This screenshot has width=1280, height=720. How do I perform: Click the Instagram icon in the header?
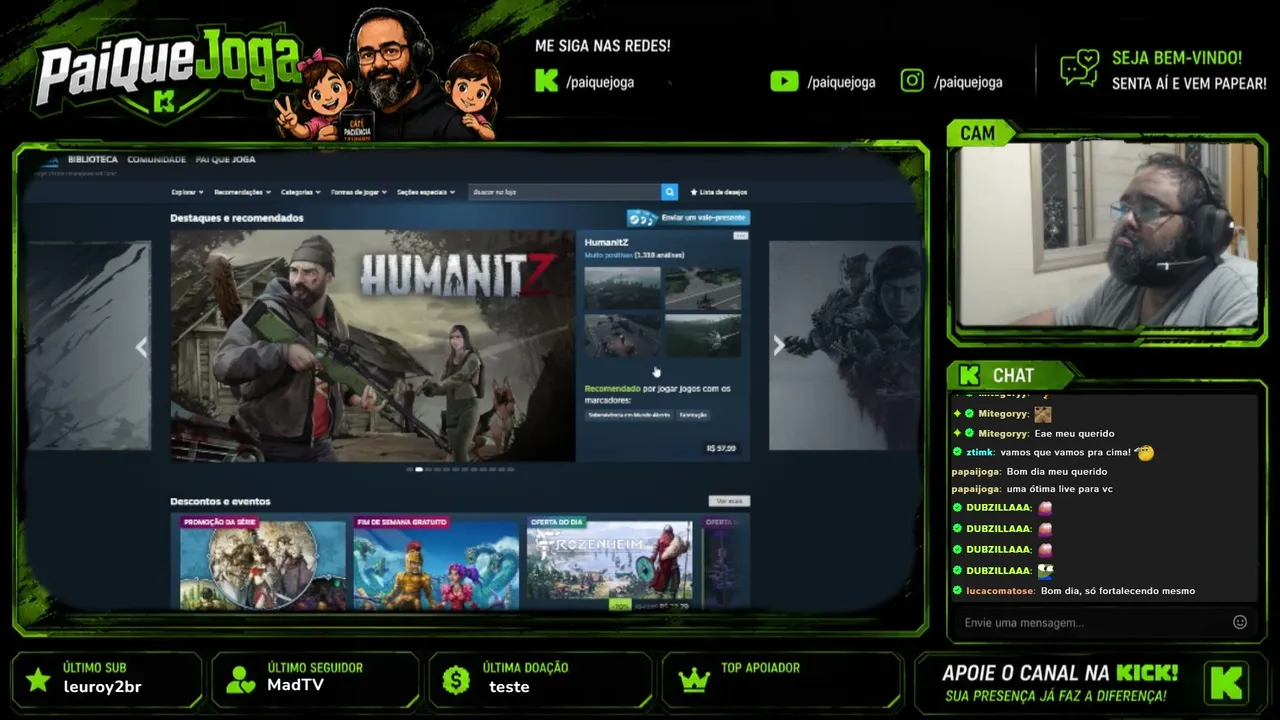point(912,81)
